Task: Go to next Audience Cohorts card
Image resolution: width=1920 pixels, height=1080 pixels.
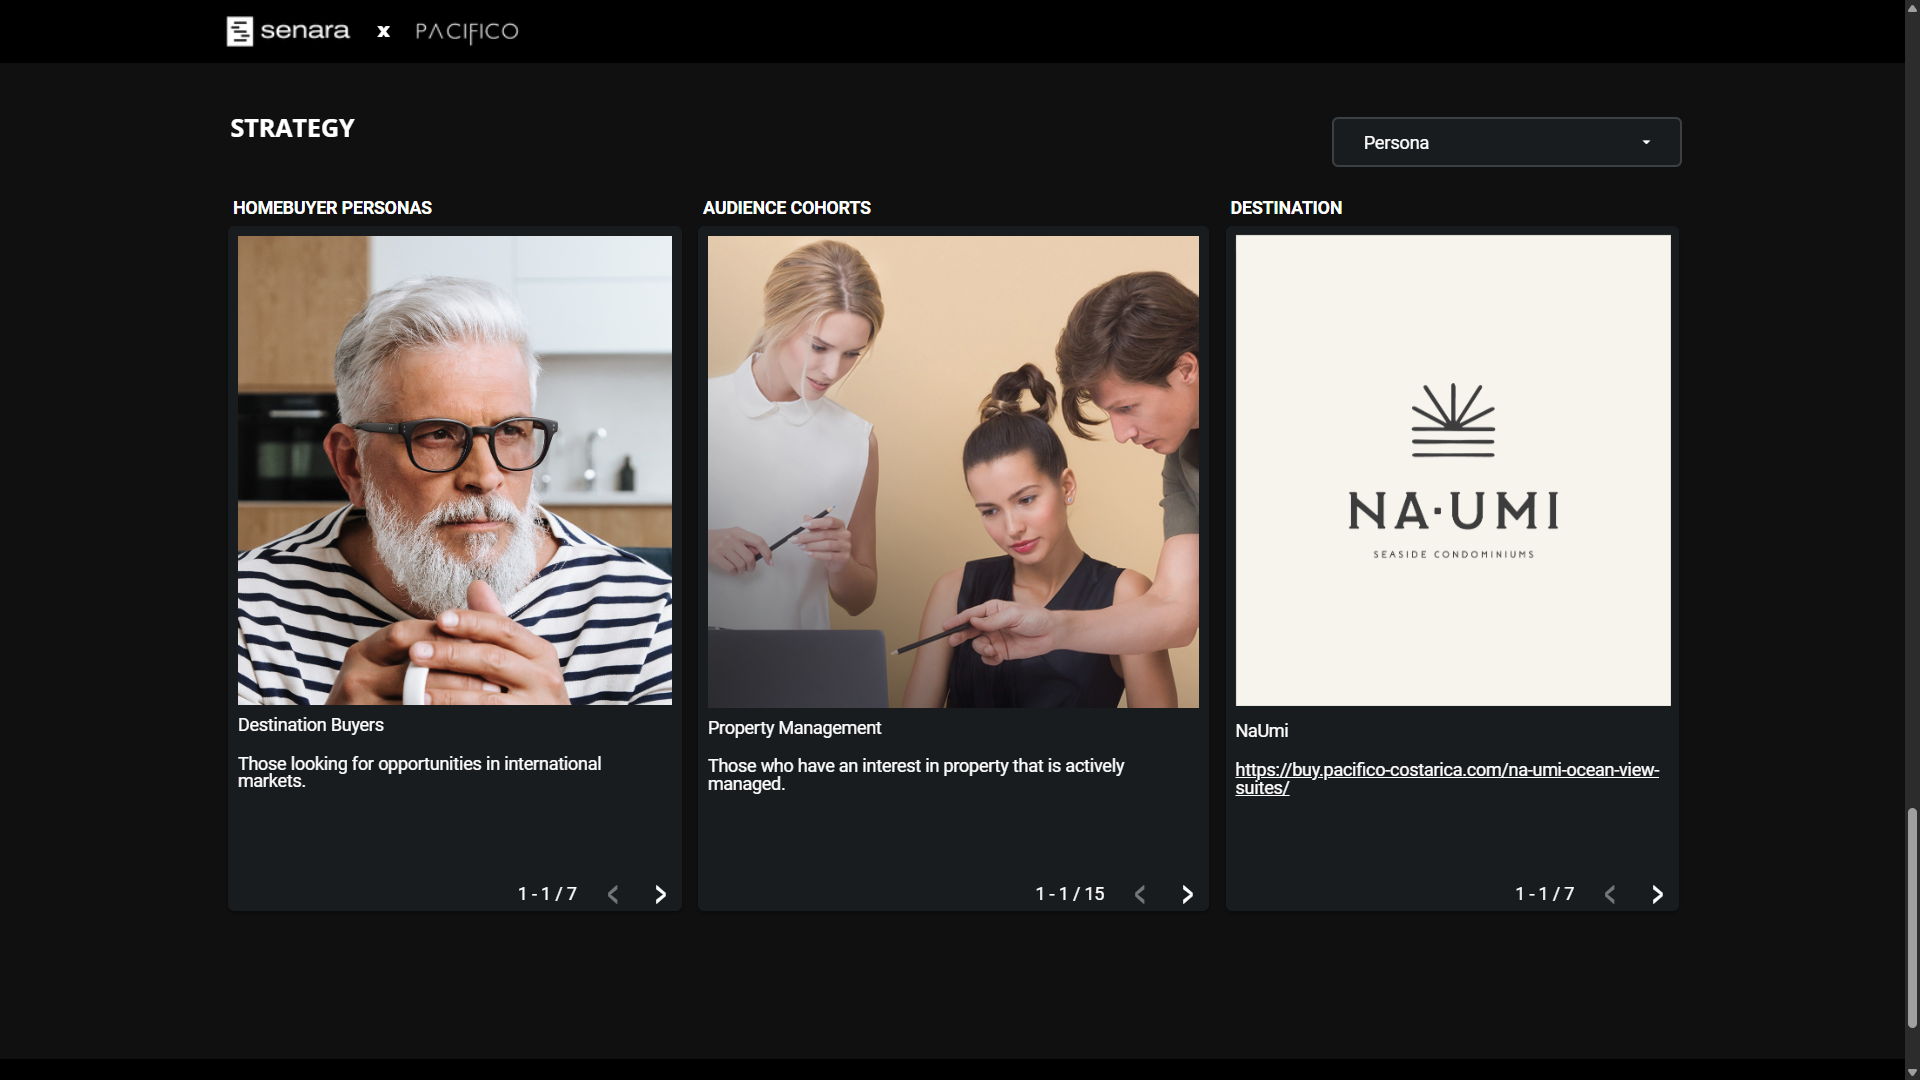Action: (x=1187, y=894)
